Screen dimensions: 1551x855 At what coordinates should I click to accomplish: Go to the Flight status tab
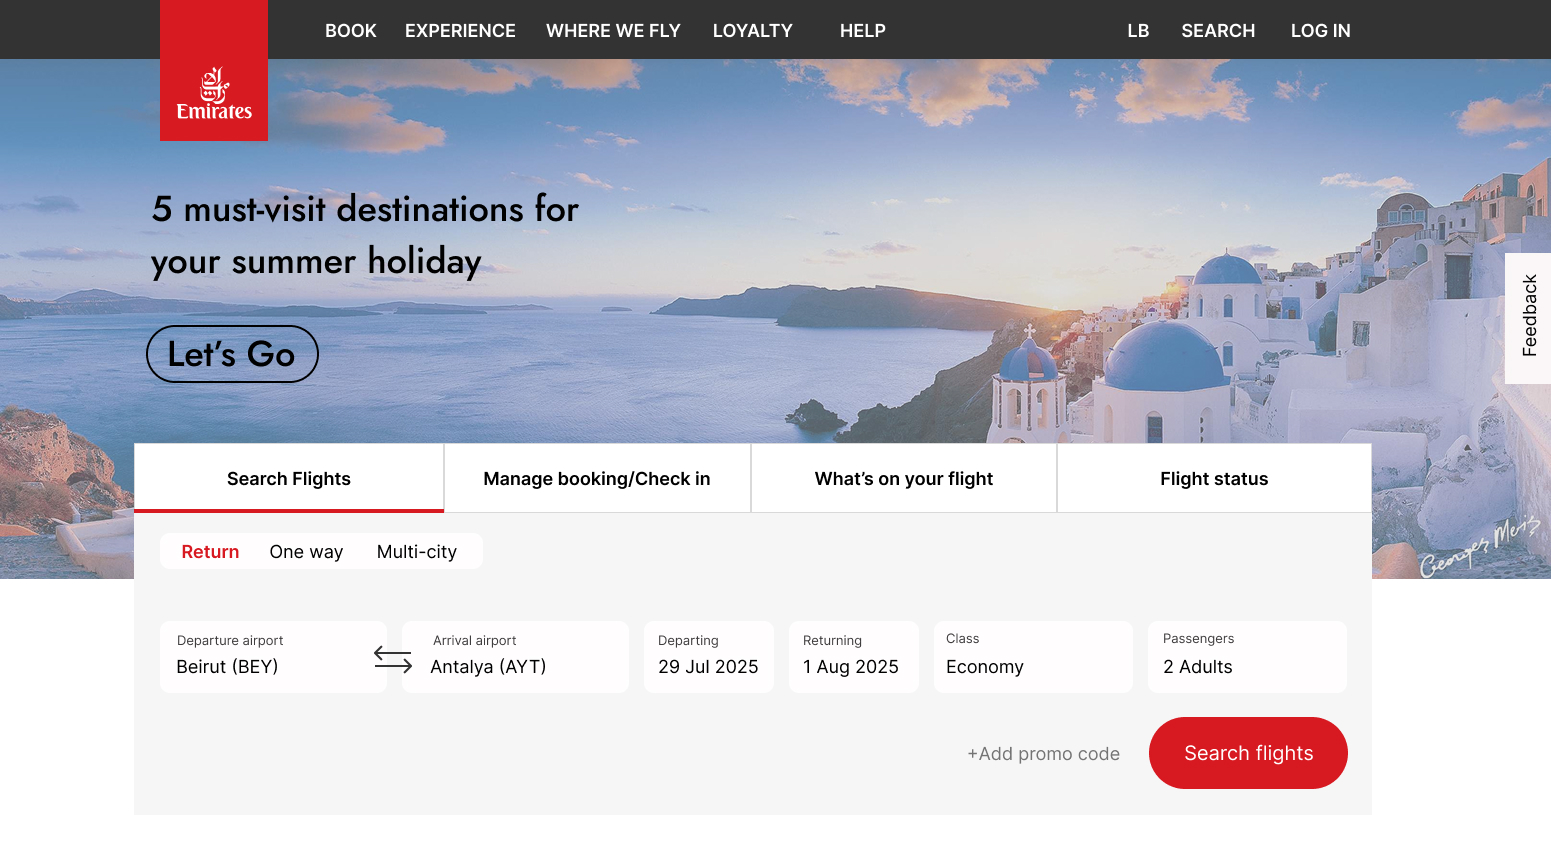[1213, 479]
